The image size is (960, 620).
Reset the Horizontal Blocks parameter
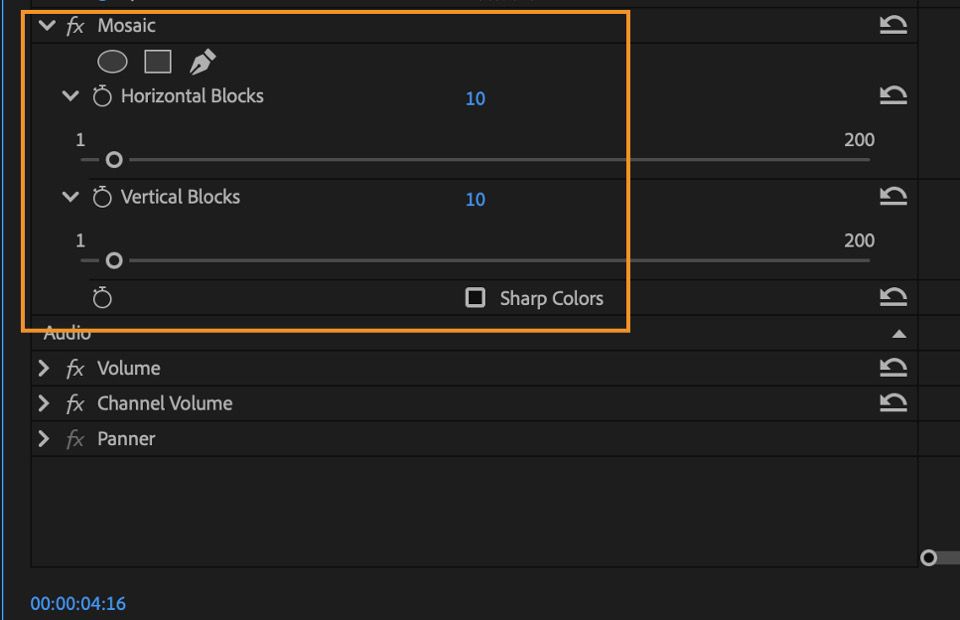[x=893, y=95]
